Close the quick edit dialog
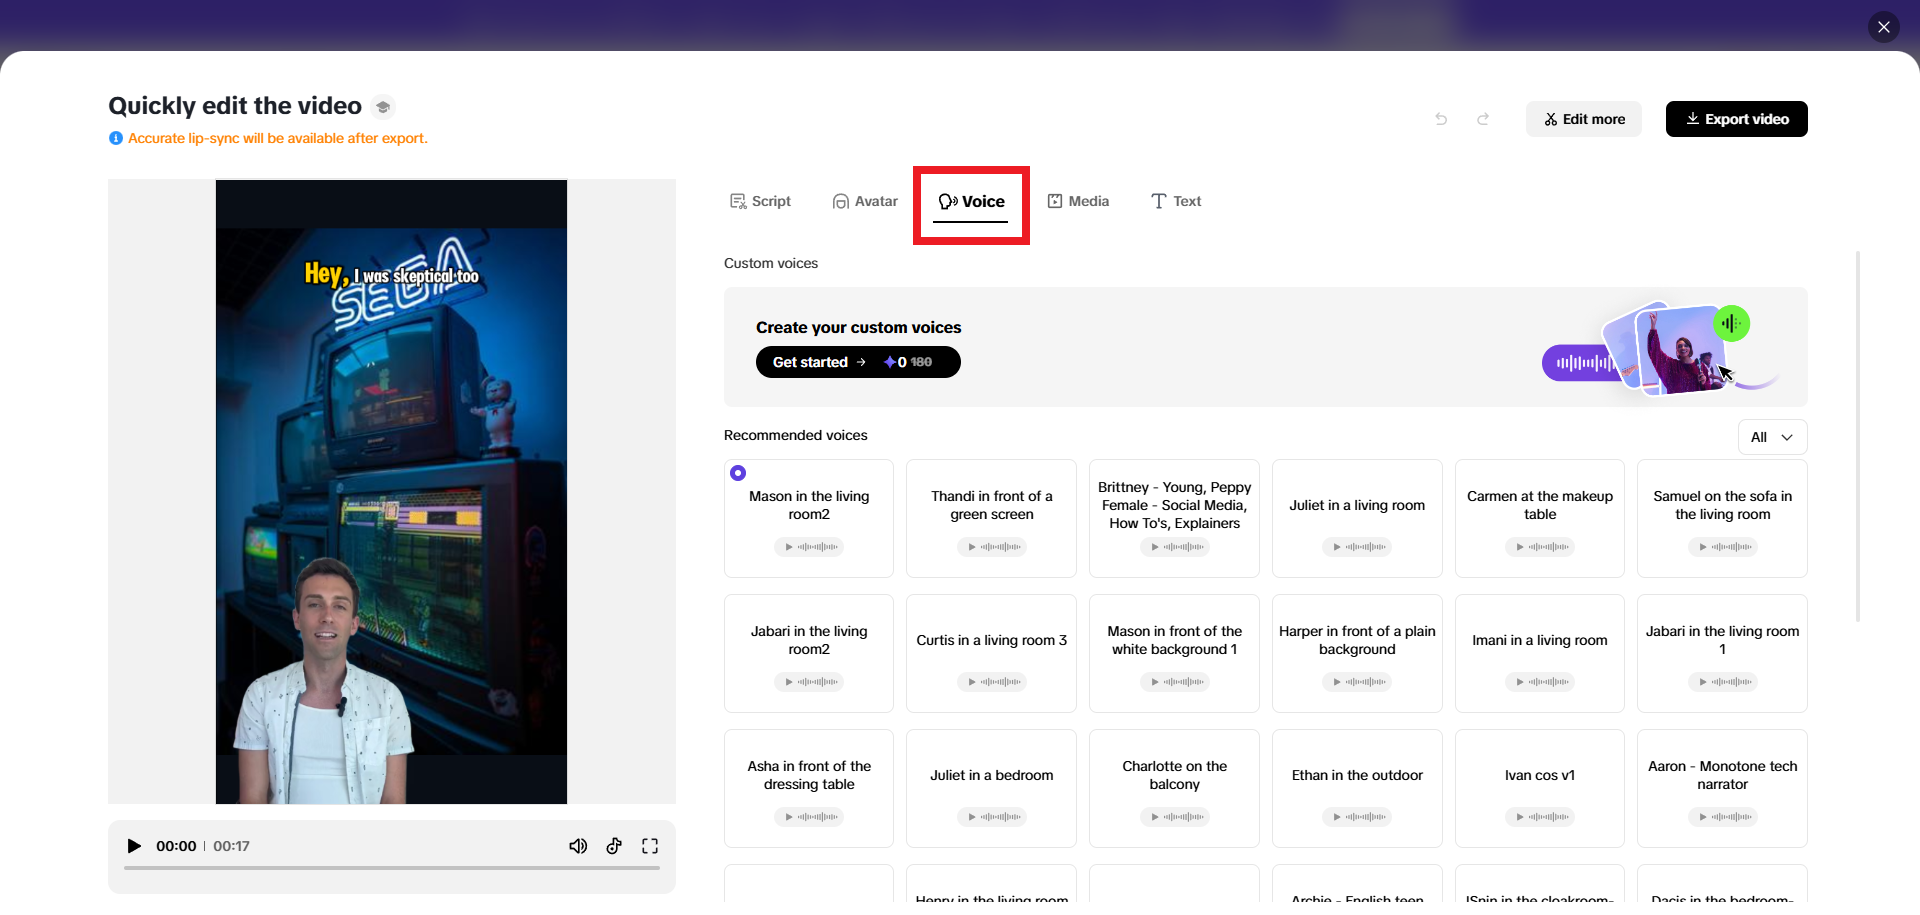 (1883, 27)
